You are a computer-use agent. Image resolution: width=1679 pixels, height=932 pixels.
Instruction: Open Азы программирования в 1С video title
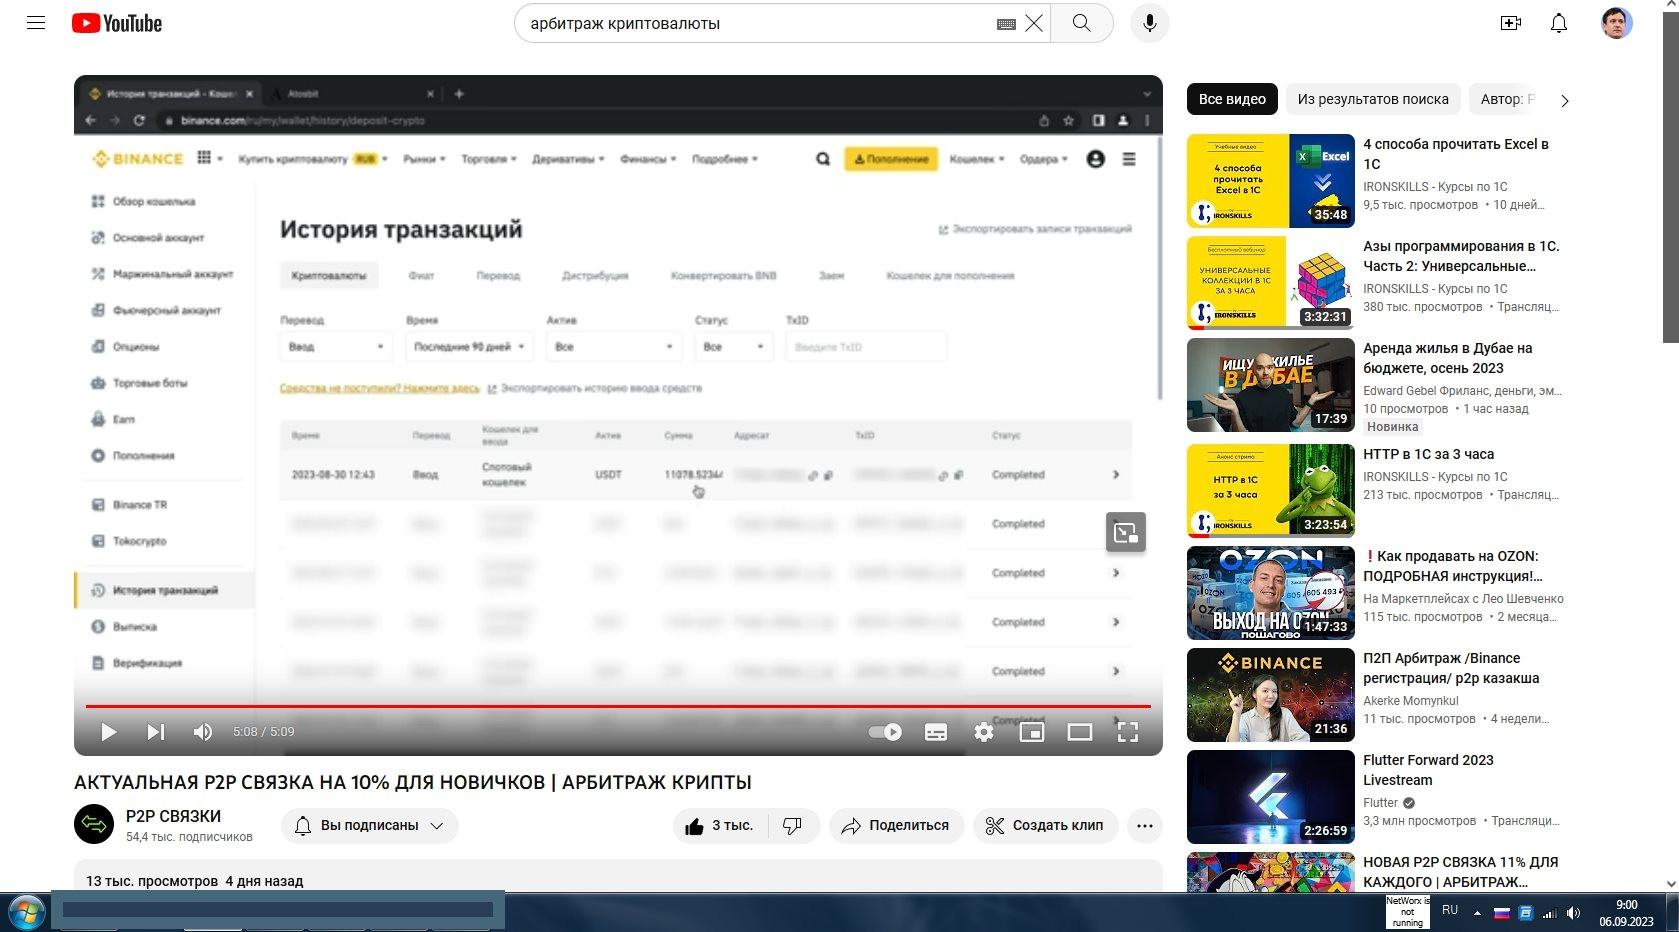[1461, 256]
